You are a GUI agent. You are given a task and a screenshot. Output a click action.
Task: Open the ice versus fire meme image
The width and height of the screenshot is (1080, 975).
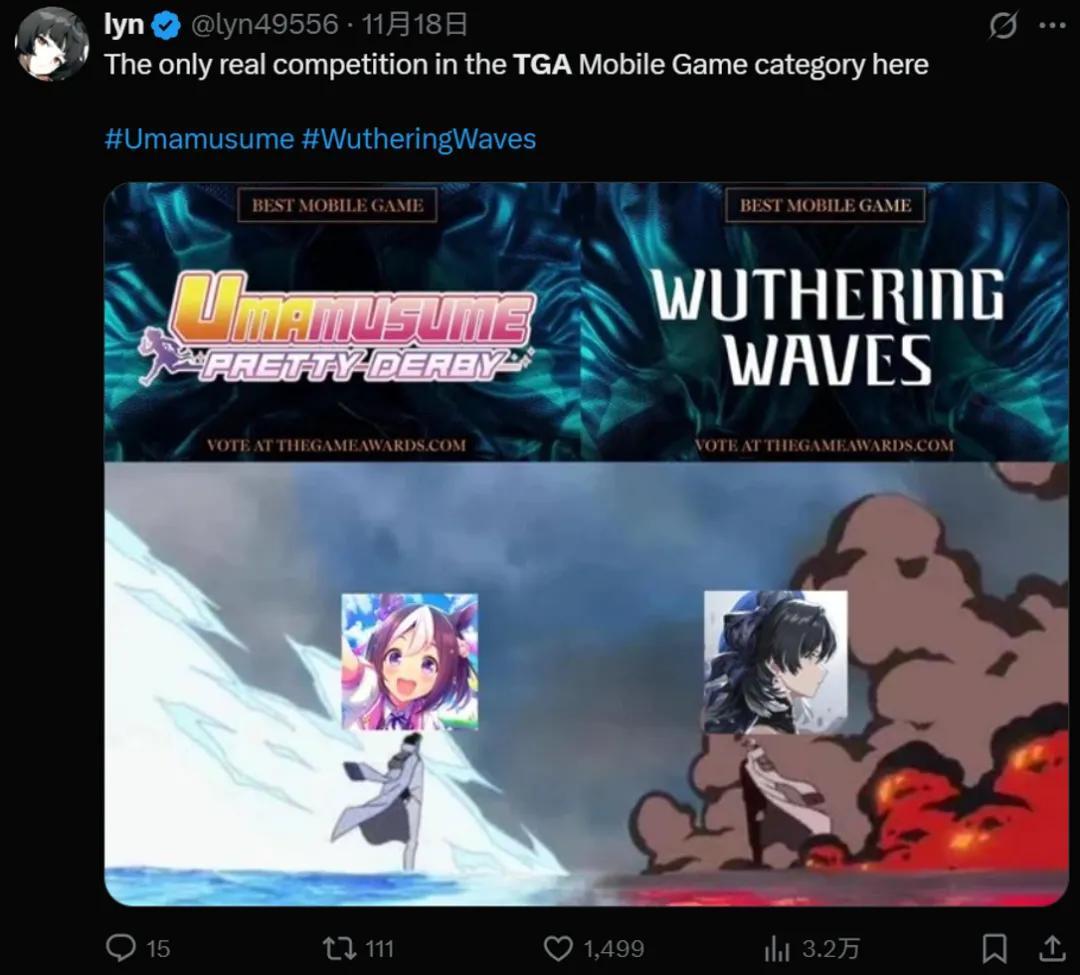tap(586, 684)
